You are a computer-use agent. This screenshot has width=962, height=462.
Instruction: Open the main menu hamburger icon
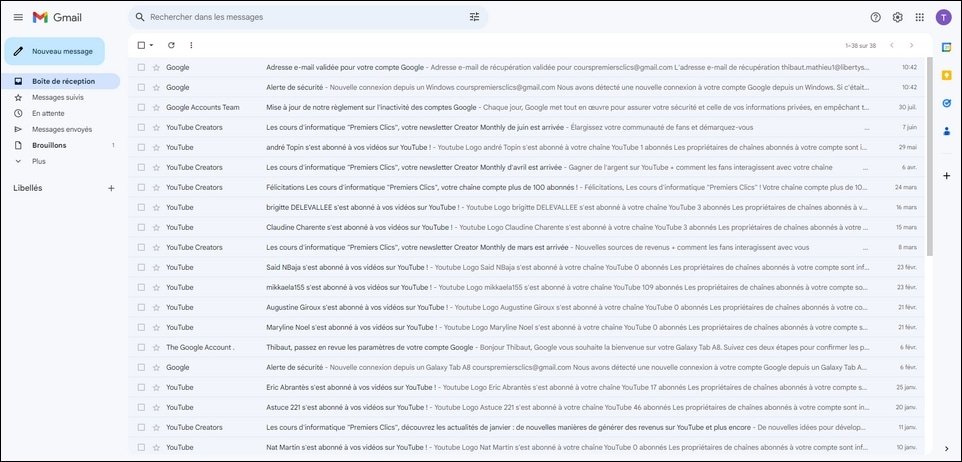[x=18, y=17]
